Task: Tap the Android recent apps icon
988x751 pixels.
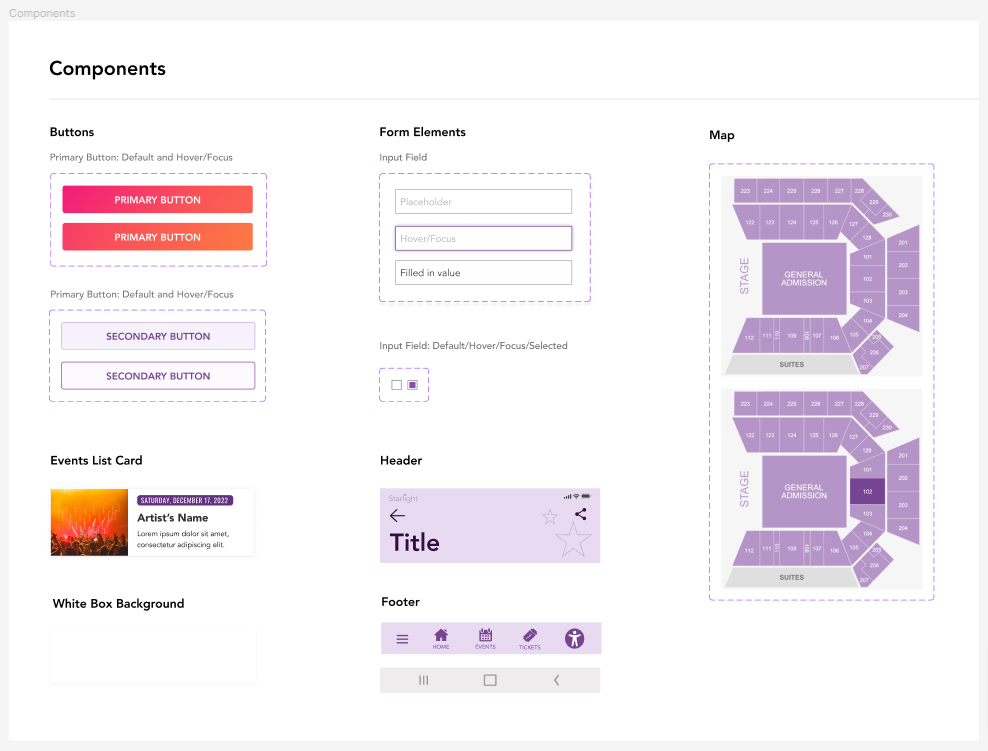Action: click(x=423, y=680)
